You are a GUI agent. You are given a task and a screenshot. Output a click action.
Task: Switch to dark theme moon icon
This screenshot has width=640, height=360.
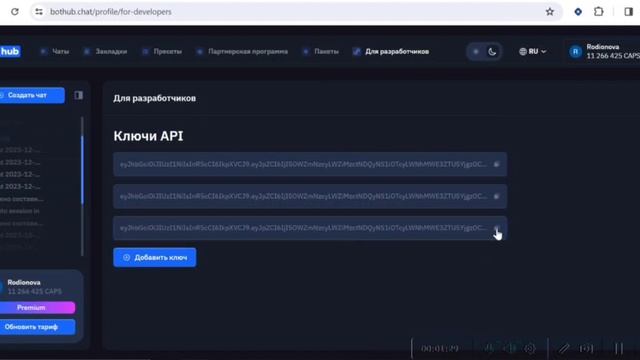point(492,52)
